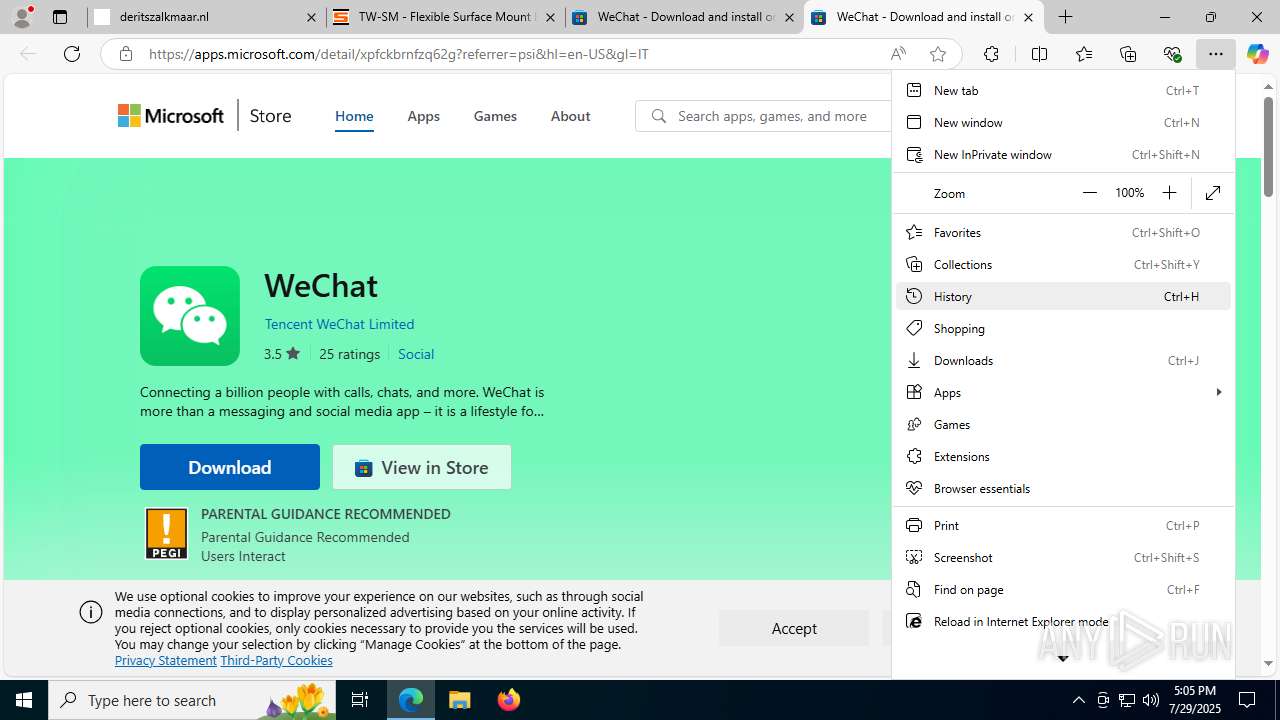Viewport: 1280px width, 720px height.
Task: Open the Privacy Statement link
Action: coord(166,660)
